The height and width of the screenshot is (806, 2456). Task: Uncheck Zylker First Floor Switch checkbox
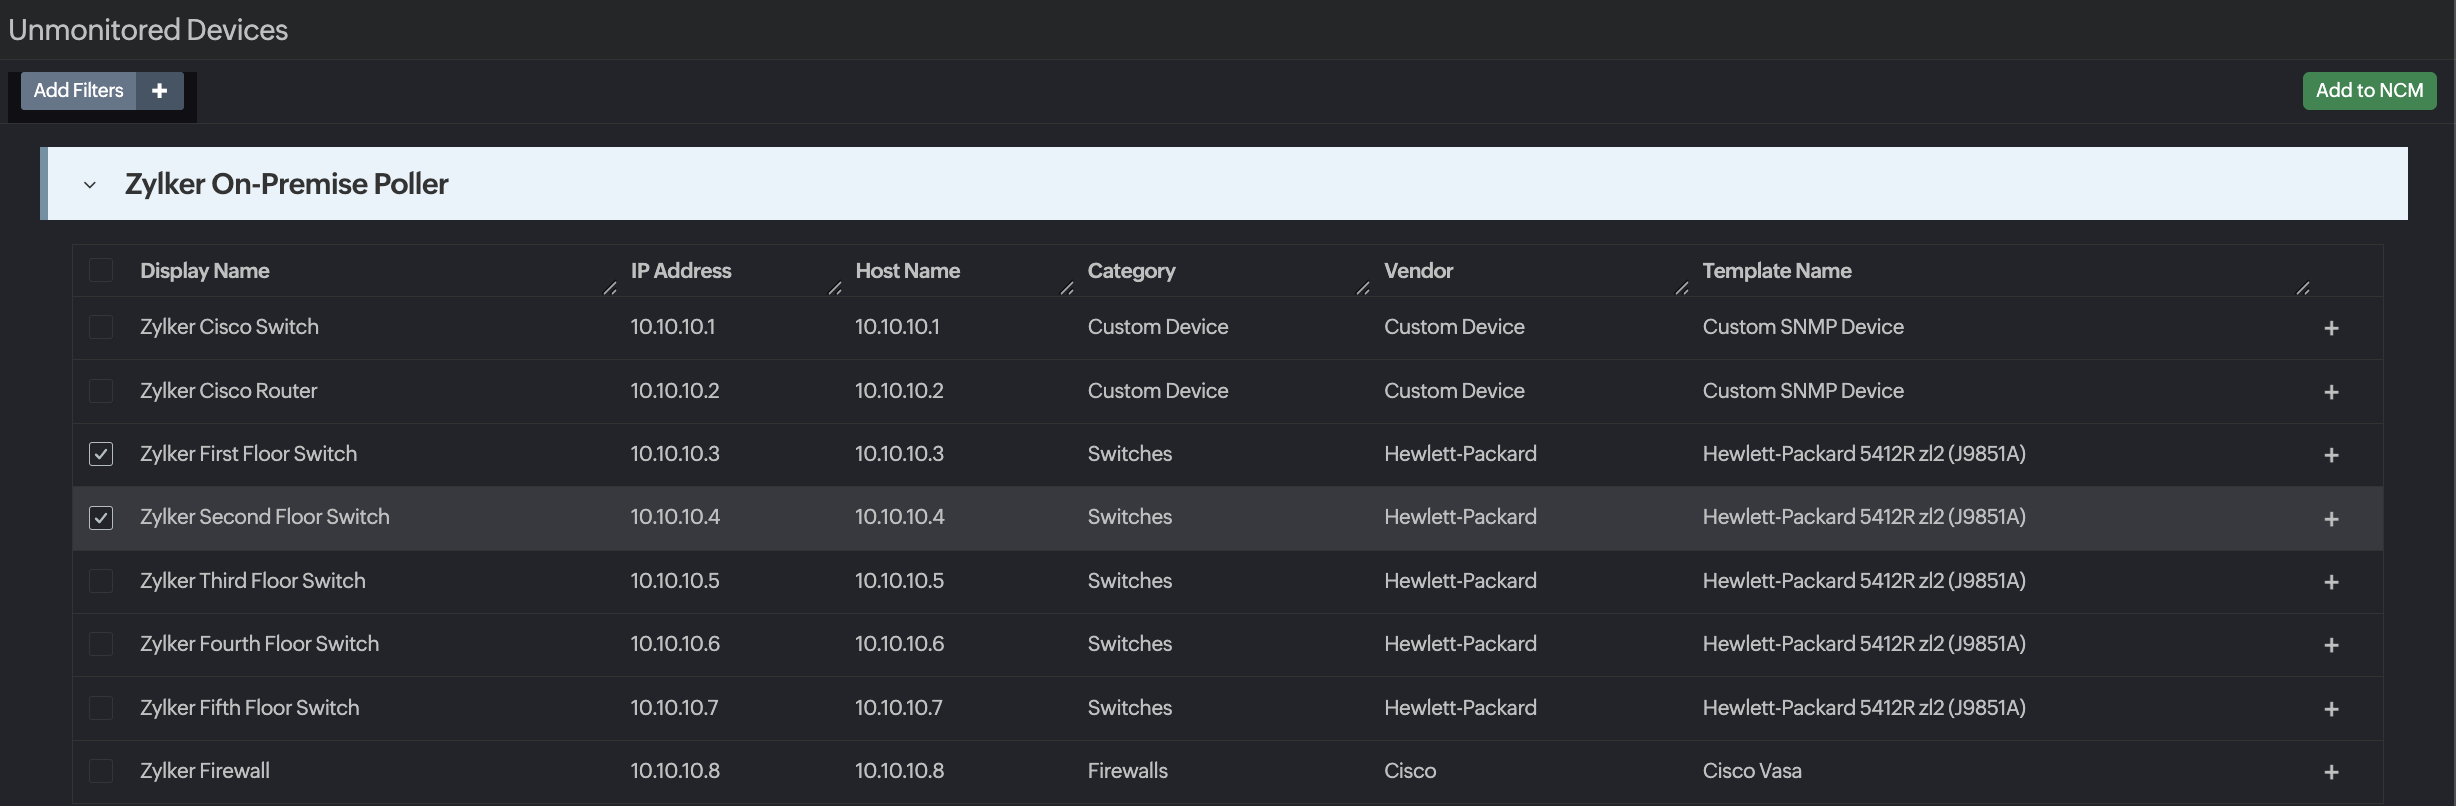101,454
